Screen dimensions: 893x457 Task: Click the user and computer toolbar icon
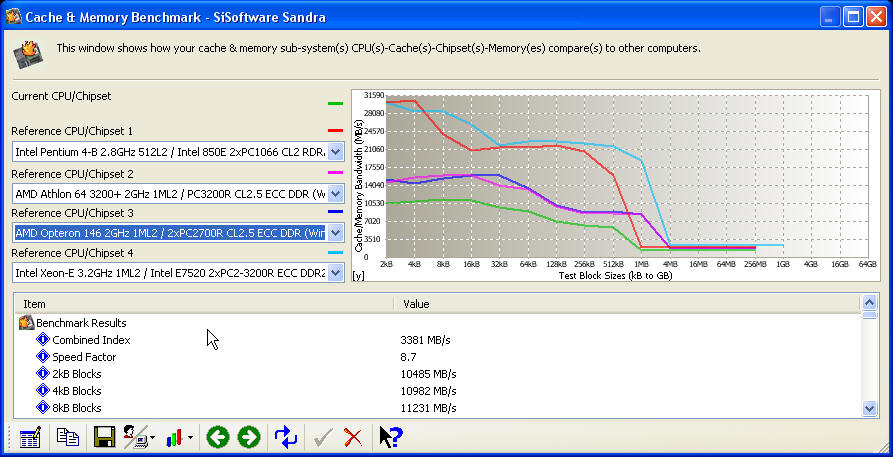(x=137, y=437)
